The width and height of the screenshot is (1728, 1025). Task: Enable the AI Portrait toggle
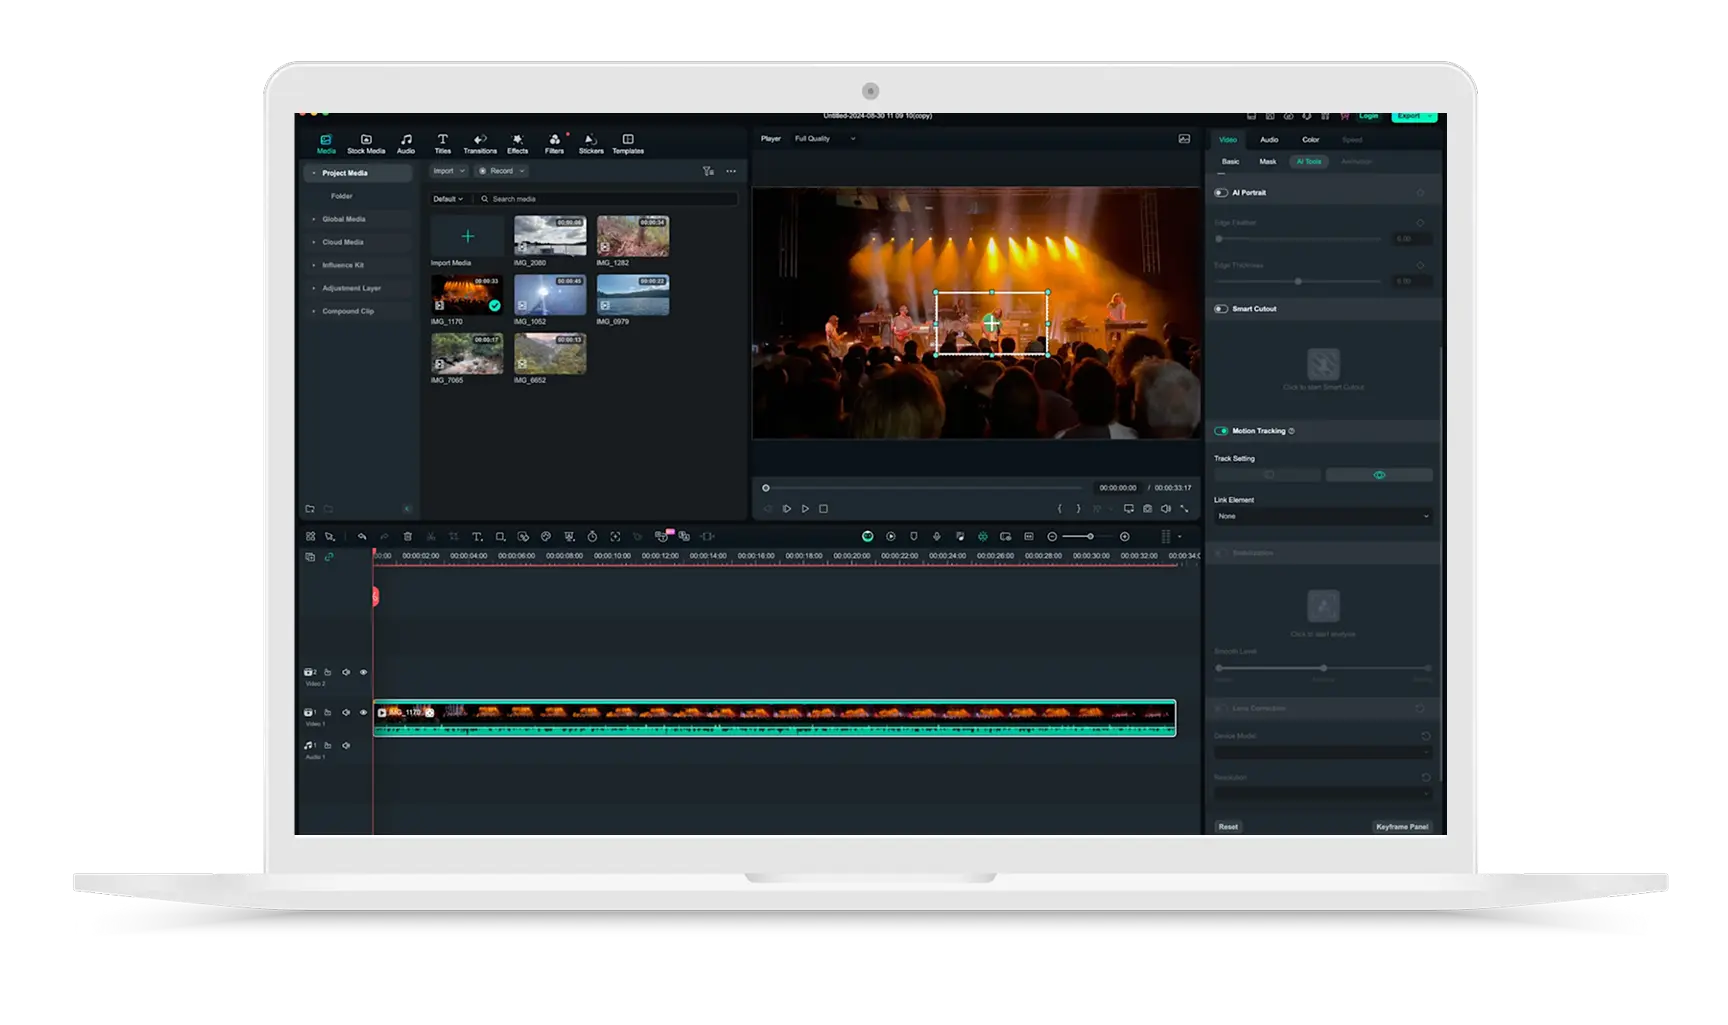click(1221, 193)
